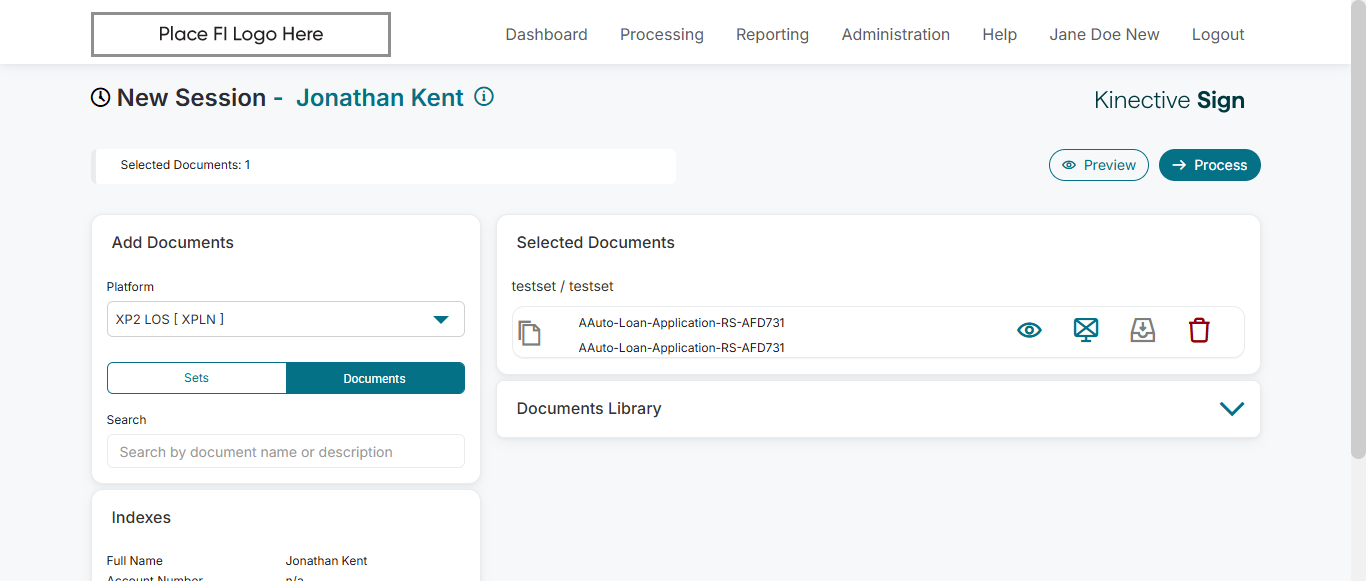Go to the Reporting menu
The image size is (1366, 581).
772,34
